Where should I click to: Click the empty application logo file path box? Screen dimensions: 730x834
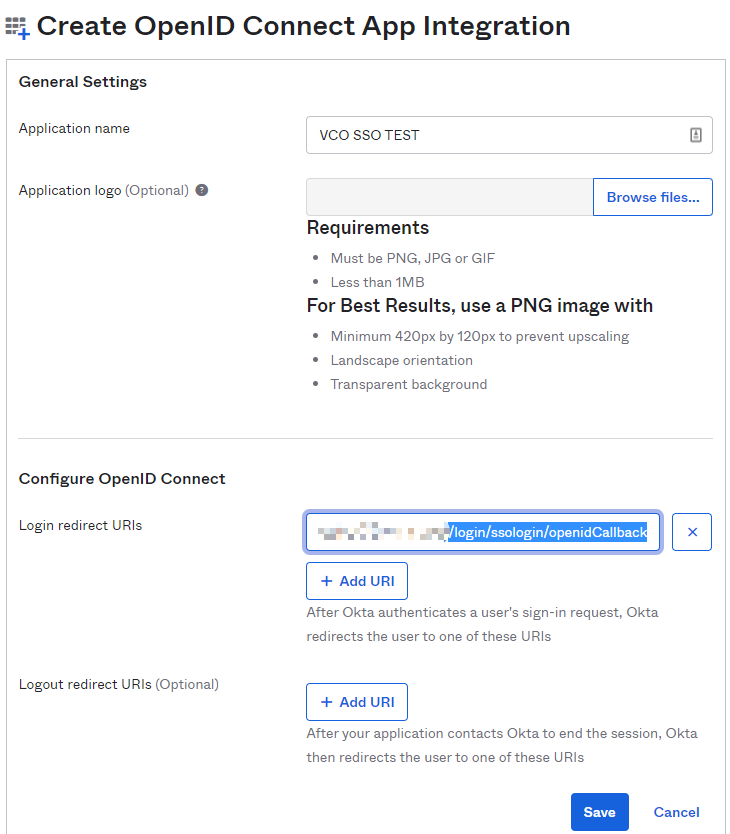tap(450, 197)
